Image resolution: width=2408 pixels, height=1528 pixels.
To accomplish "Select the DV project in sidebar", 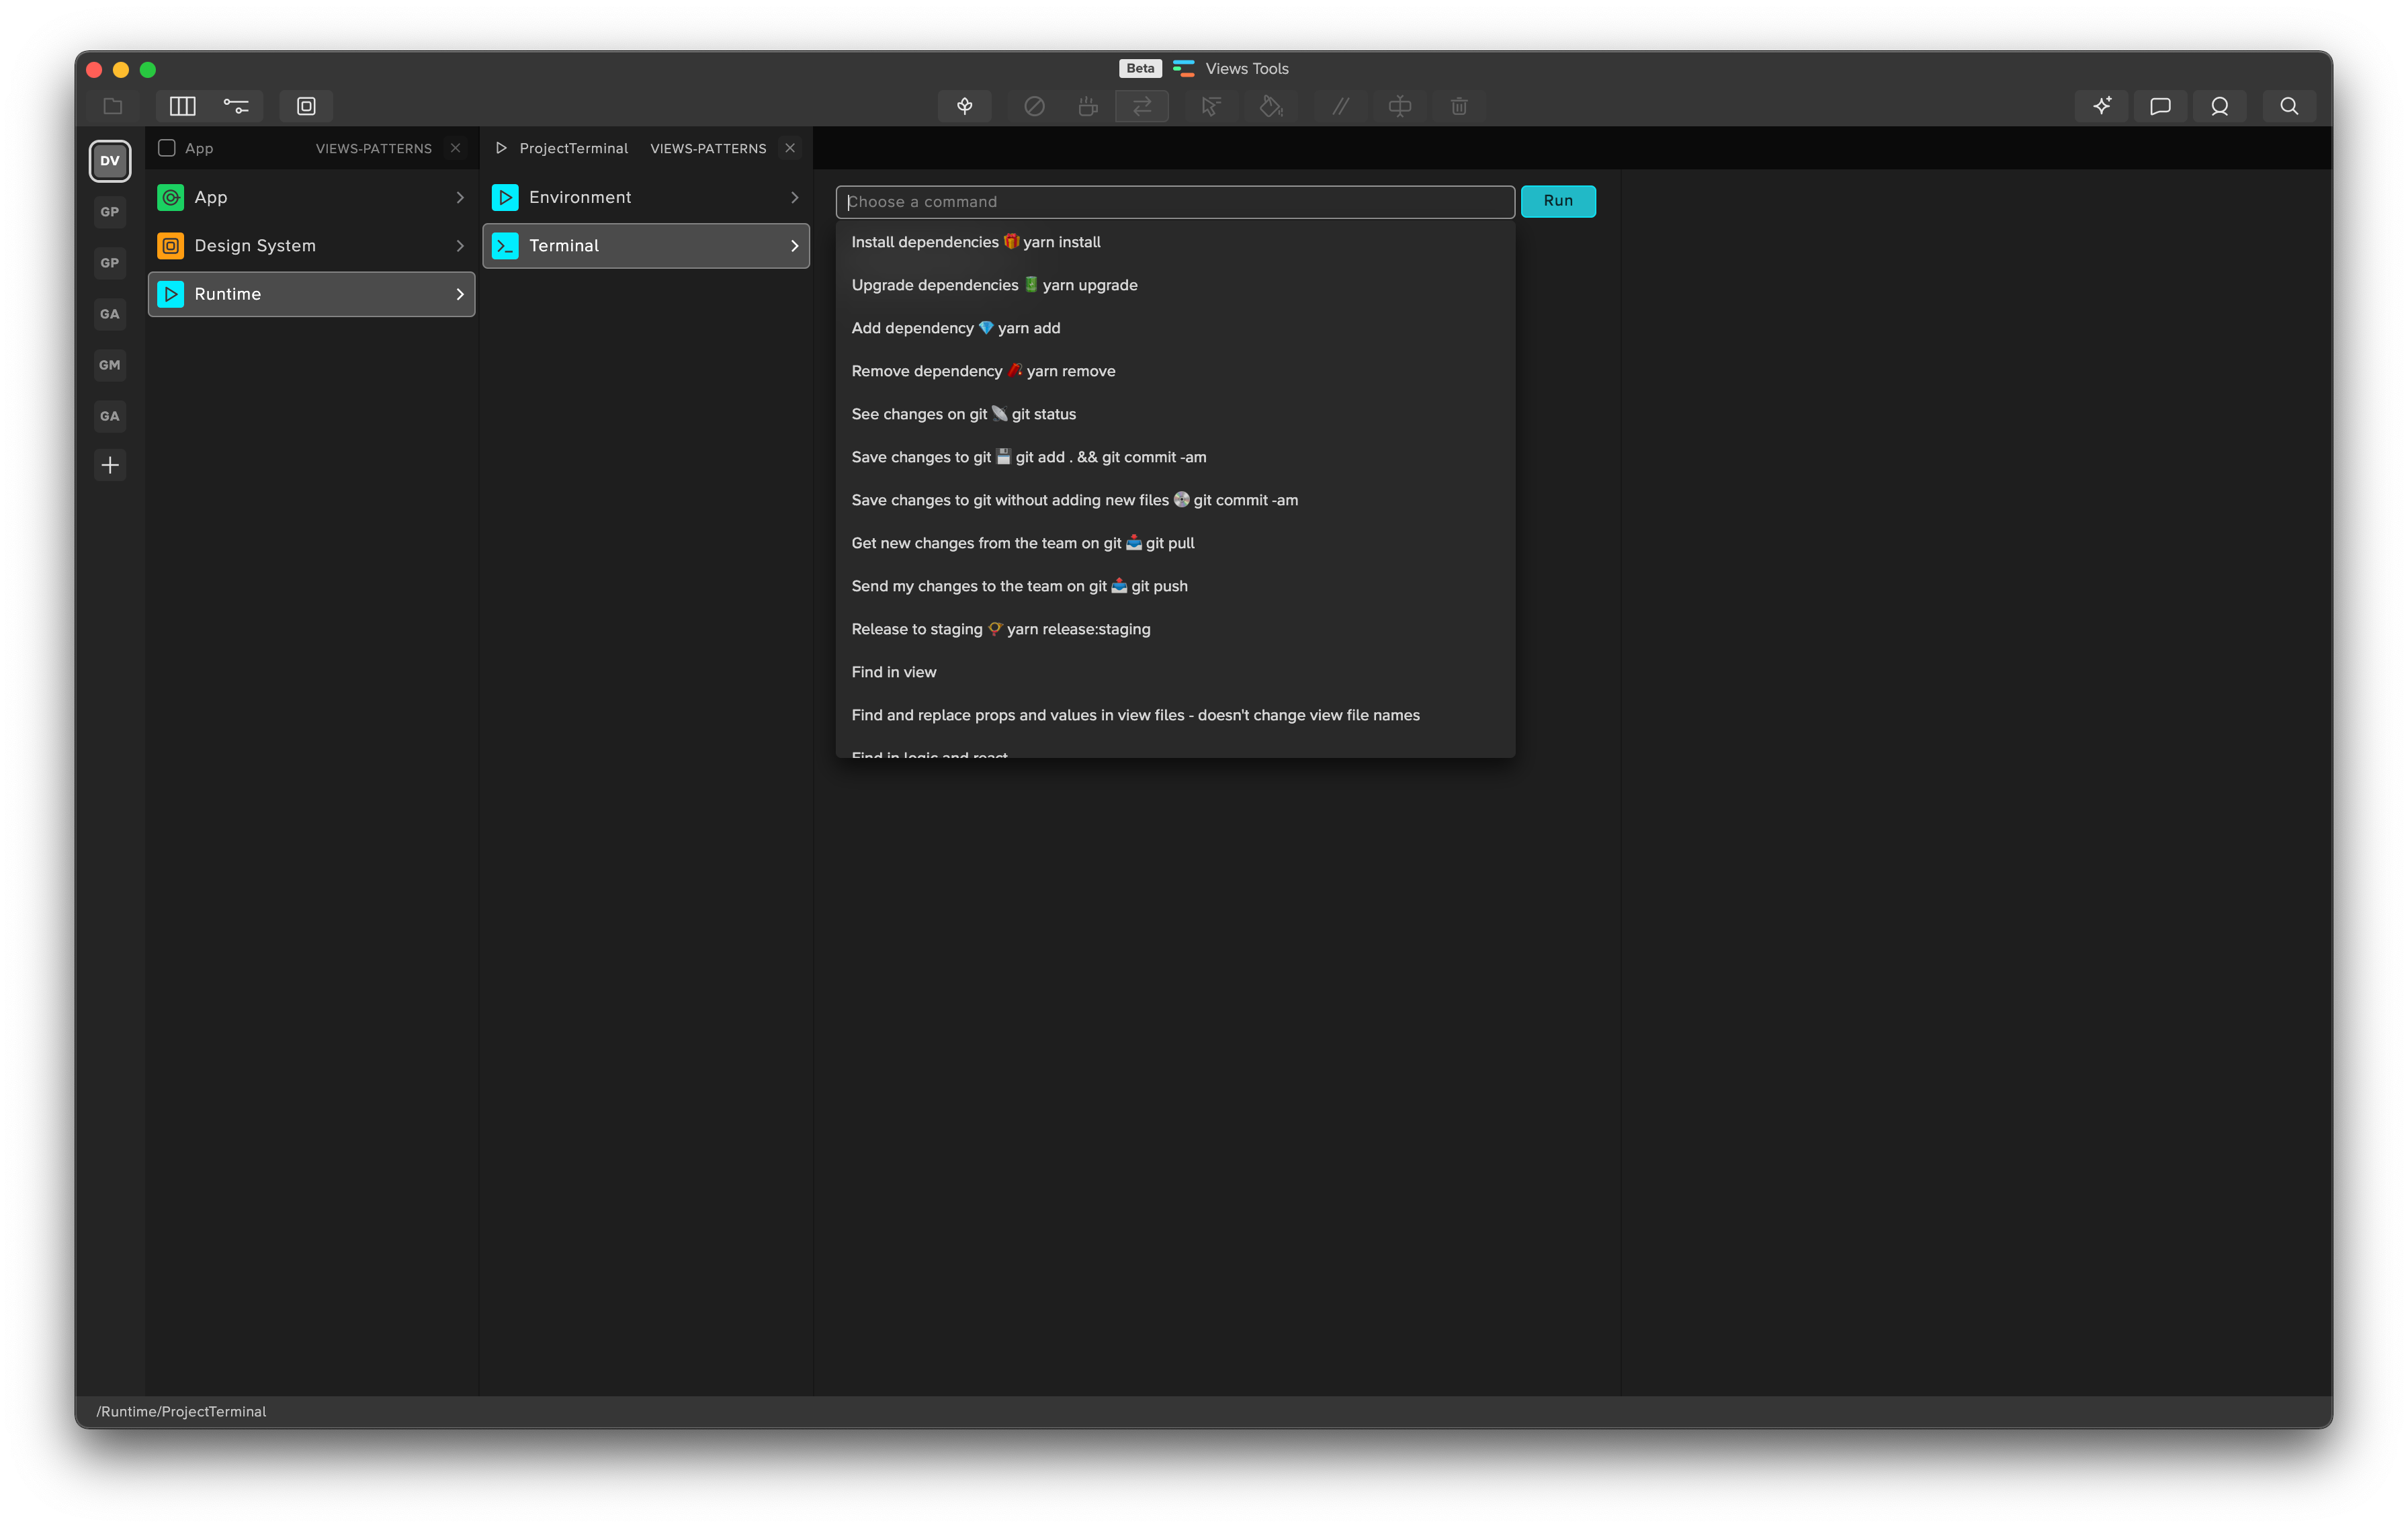I will (x=110, y=161).
